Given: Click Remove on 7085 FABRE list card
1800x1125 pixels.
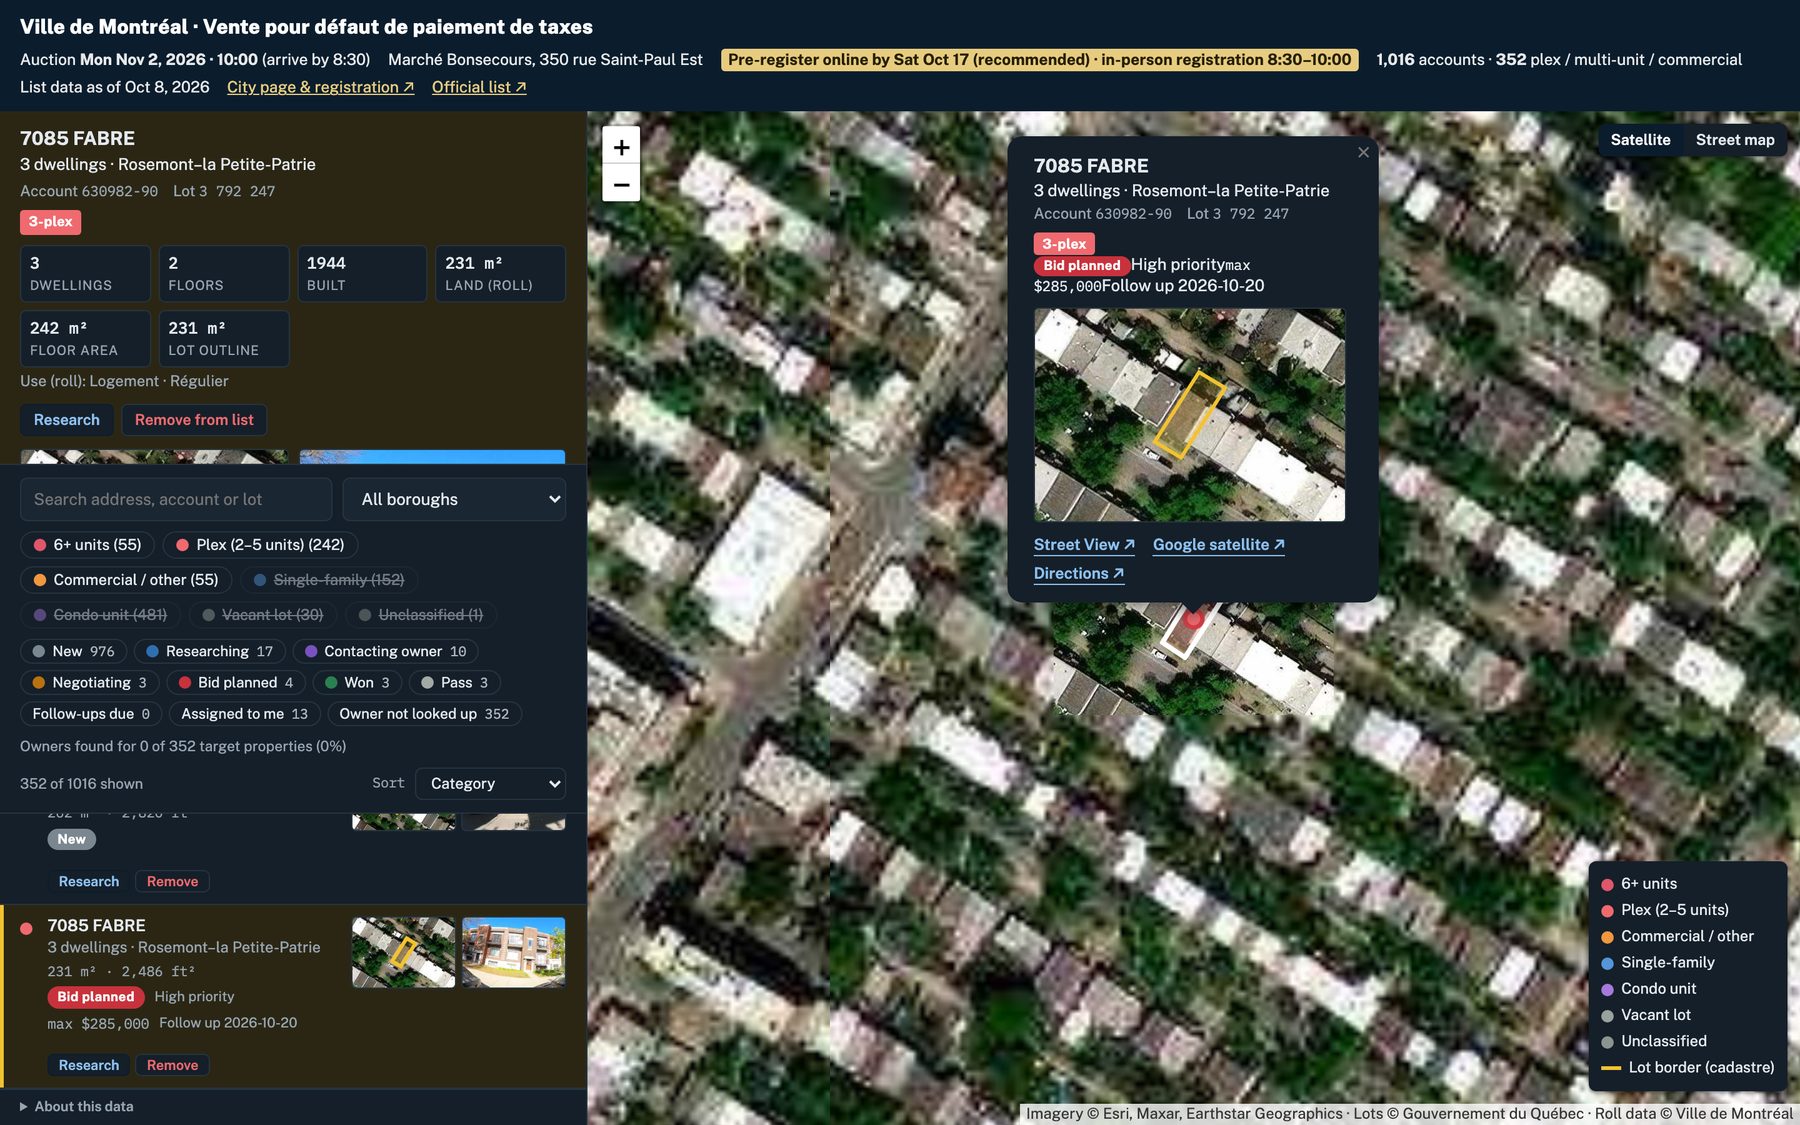Looking at the screenshot, I should pyautogui.click(x=172, y=1065).
